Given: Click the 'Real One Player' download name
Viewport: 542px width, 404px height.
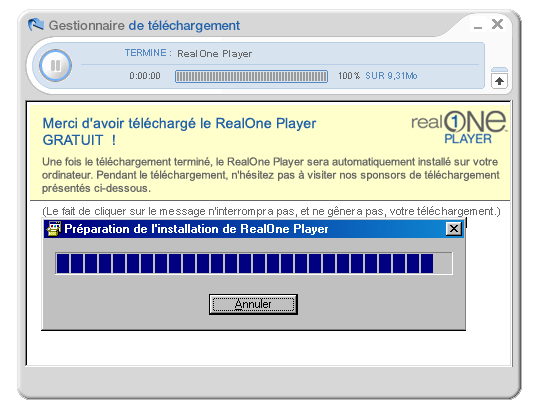Looking at the screenshot, I should 214,54.
